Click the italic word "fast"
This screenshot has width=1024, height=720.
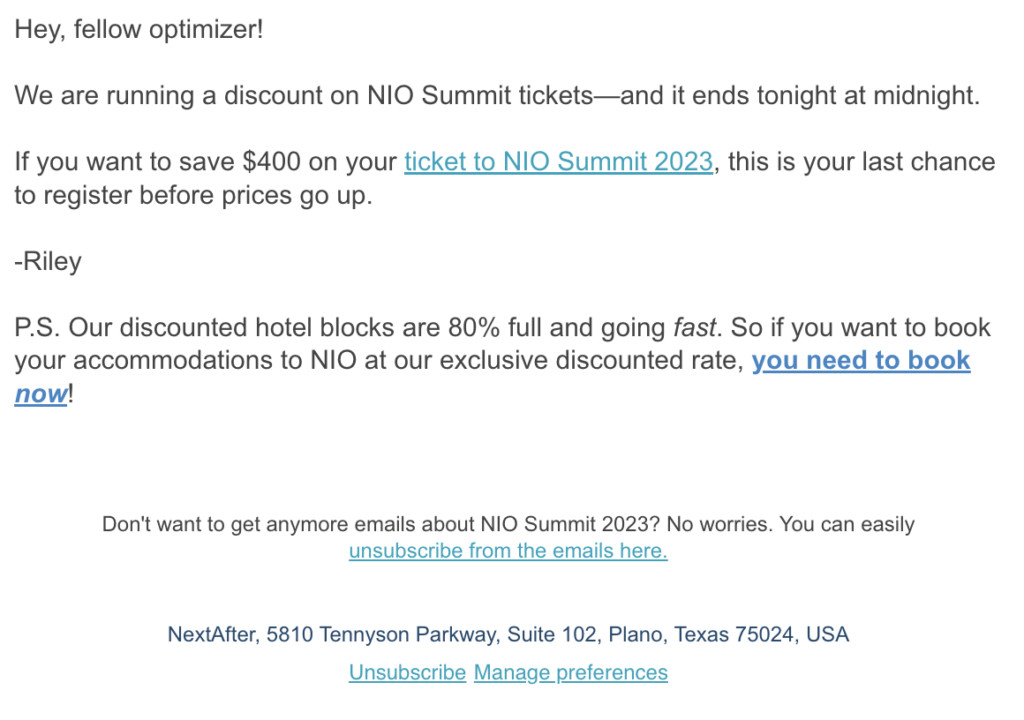pos(695,327)
